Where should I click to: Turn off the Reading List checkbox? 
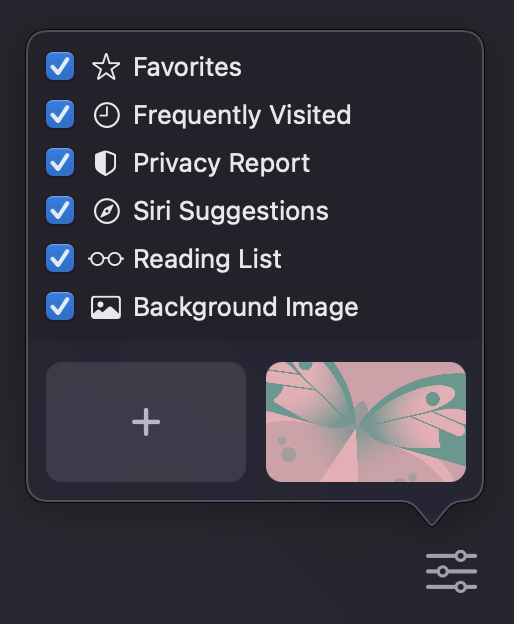60,258
